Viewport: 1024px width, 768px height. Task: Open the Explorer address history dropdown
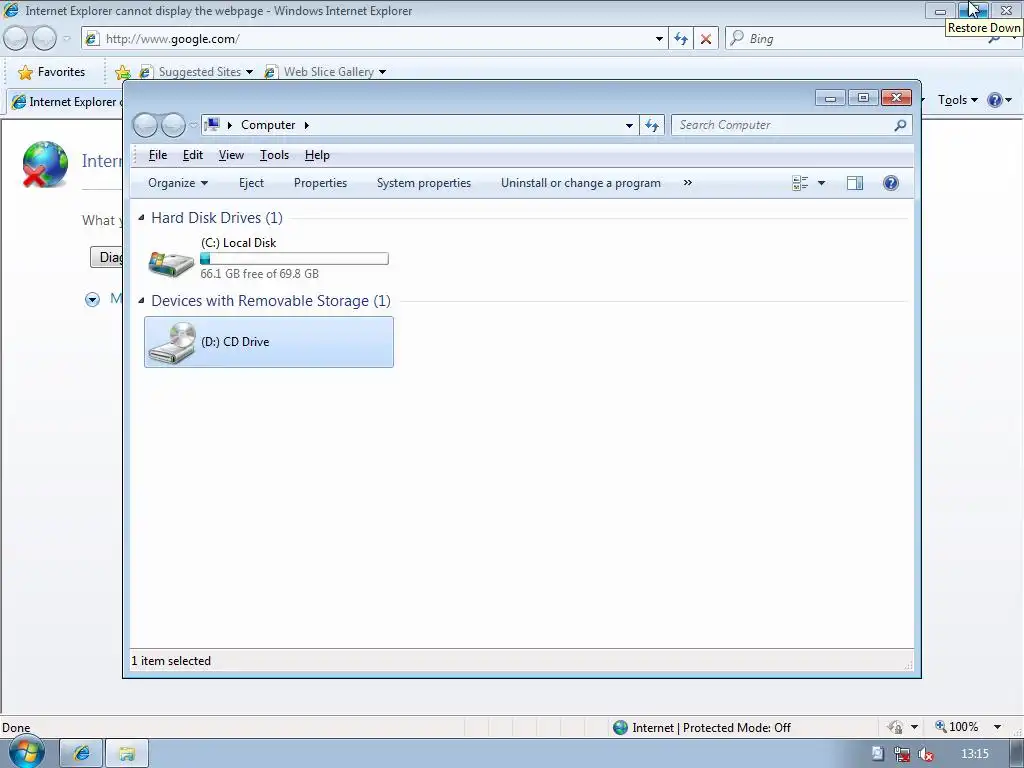point(629,125)
